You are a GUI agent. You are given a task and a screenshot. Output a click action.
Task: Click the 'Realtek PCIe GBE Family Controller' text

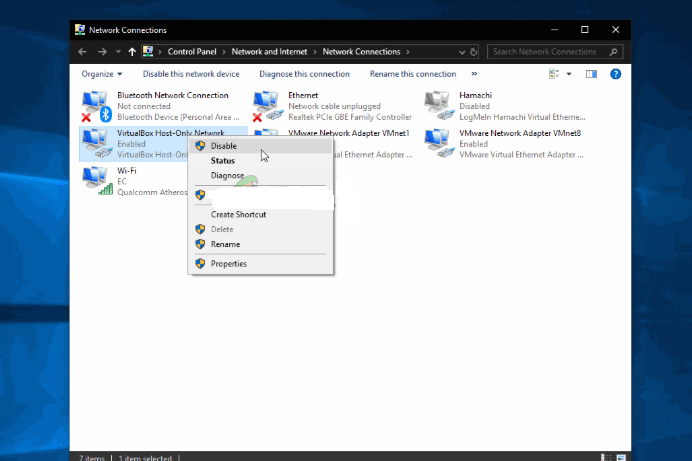coord(350,117)
